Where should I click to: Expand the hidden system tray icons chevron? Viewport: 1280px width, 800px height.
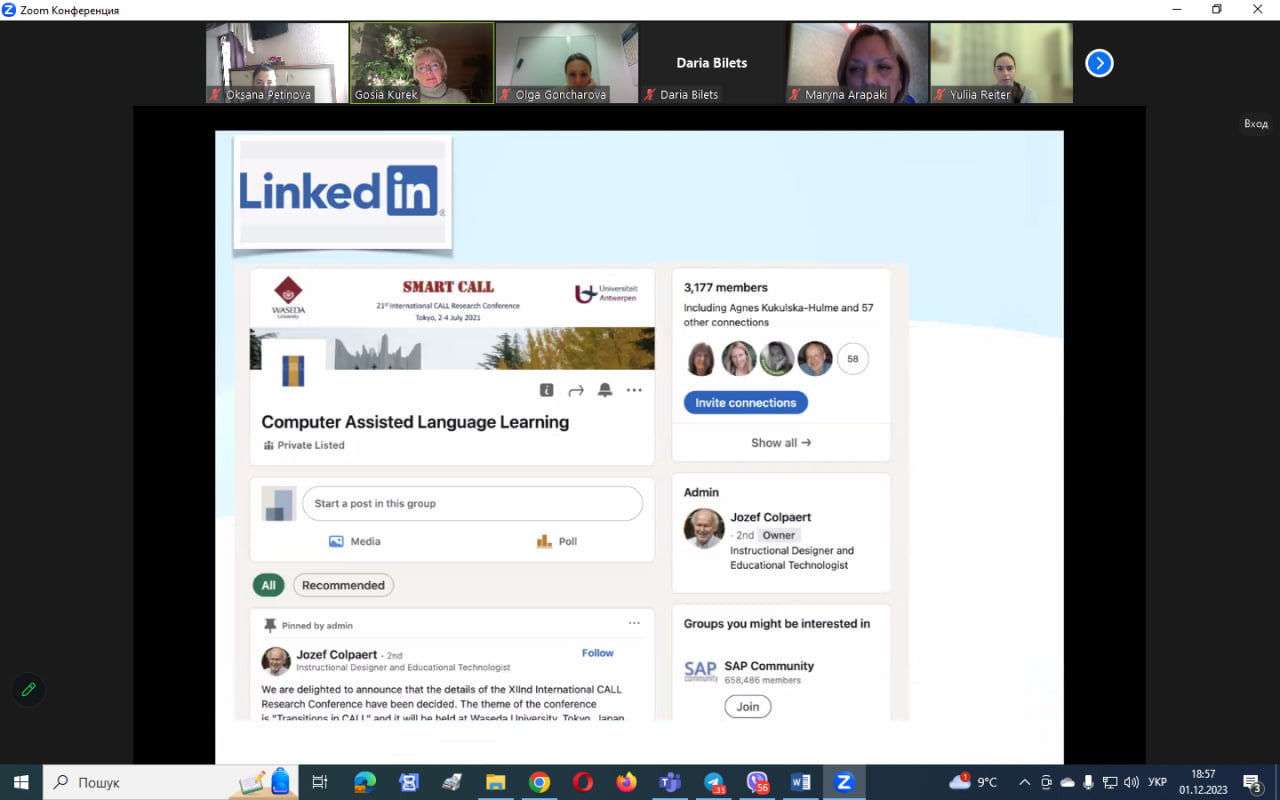click(x=1024, y=782)
